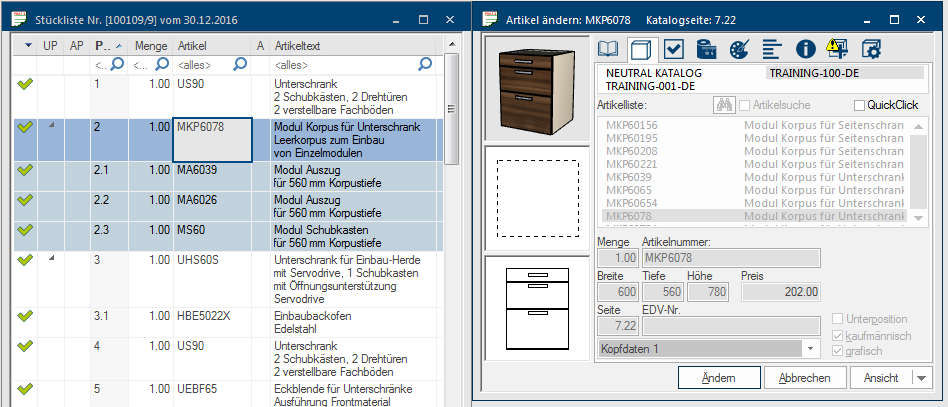The width and height of the screenshot is (948, 407).
Task: Open the Kopfdaten 1 dropdown
Action: point(809,348)
